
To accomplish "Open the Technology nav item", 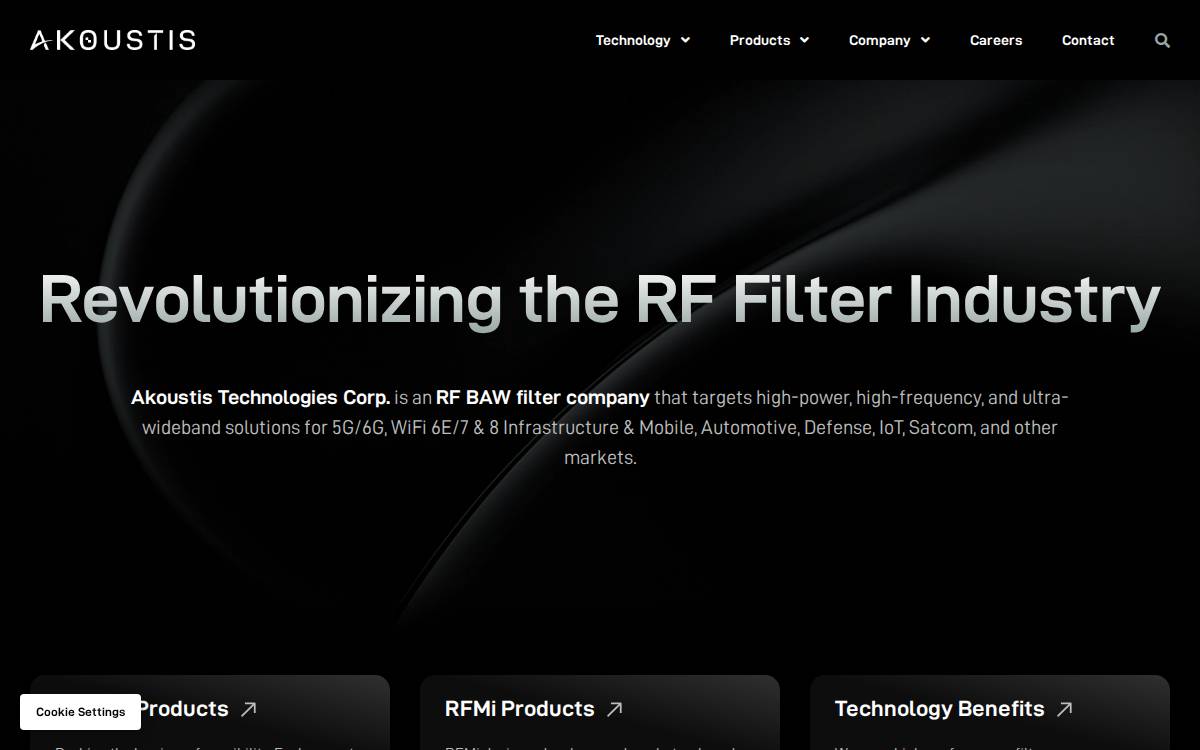I will tap(633, 40).
